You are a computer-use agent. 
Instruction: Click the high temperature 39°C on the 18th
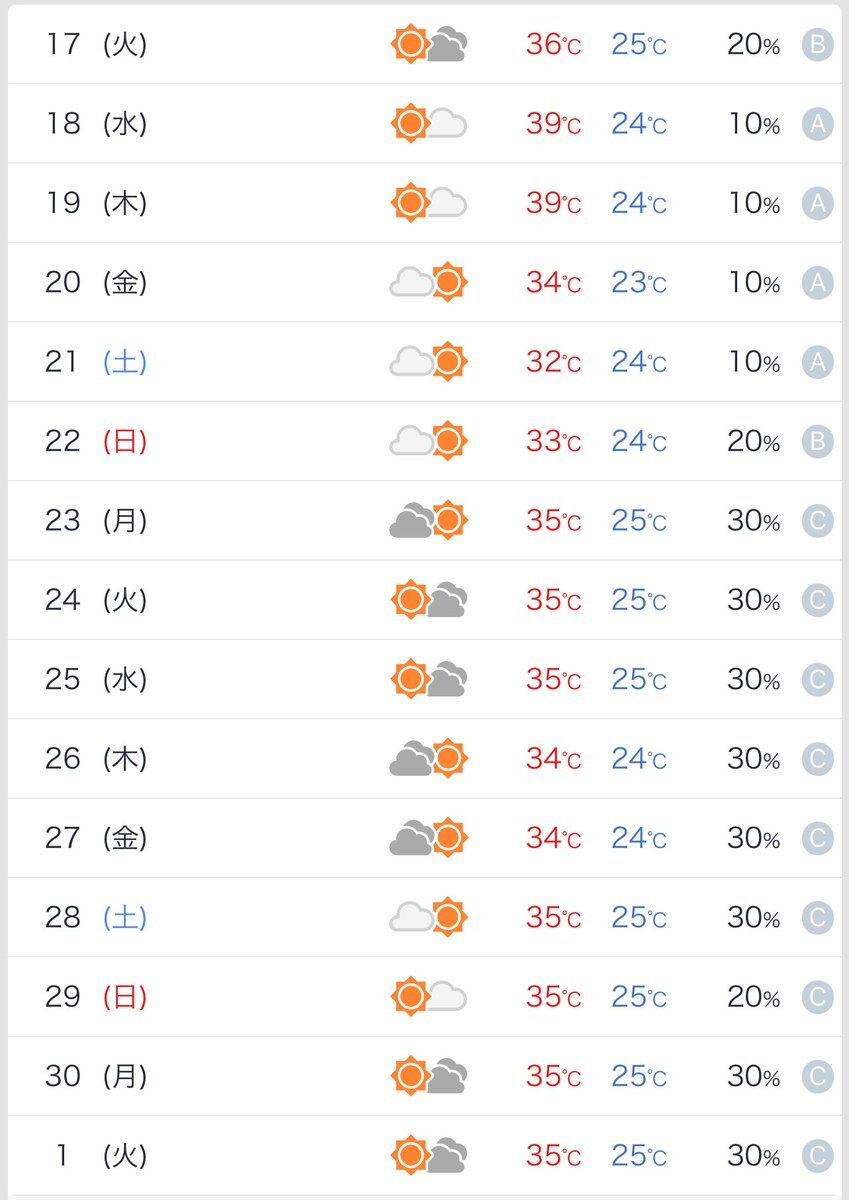coord(553,124)
